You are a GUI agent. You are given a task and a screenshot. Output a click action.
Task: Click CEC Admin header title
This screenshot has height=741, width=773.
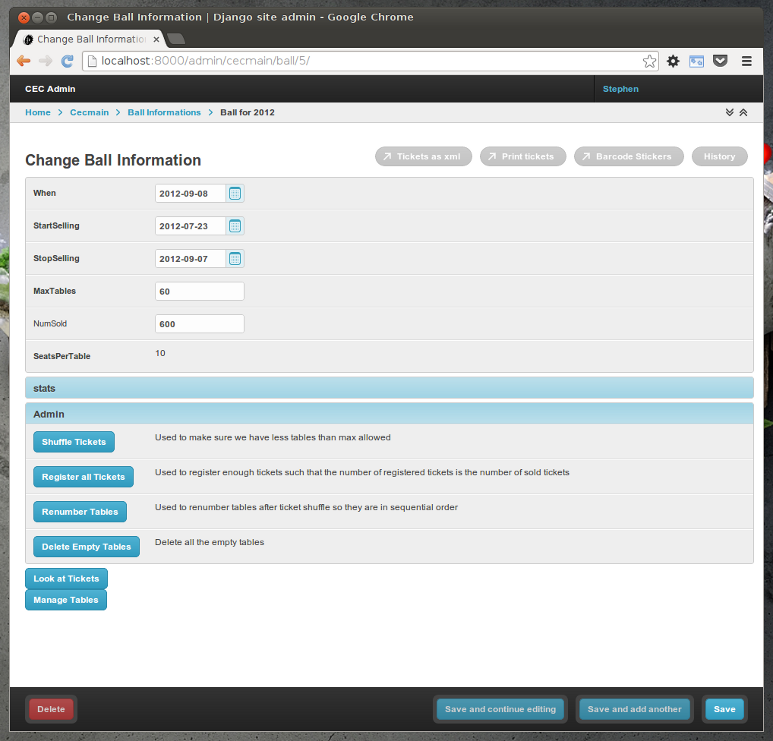pos(50,89)
